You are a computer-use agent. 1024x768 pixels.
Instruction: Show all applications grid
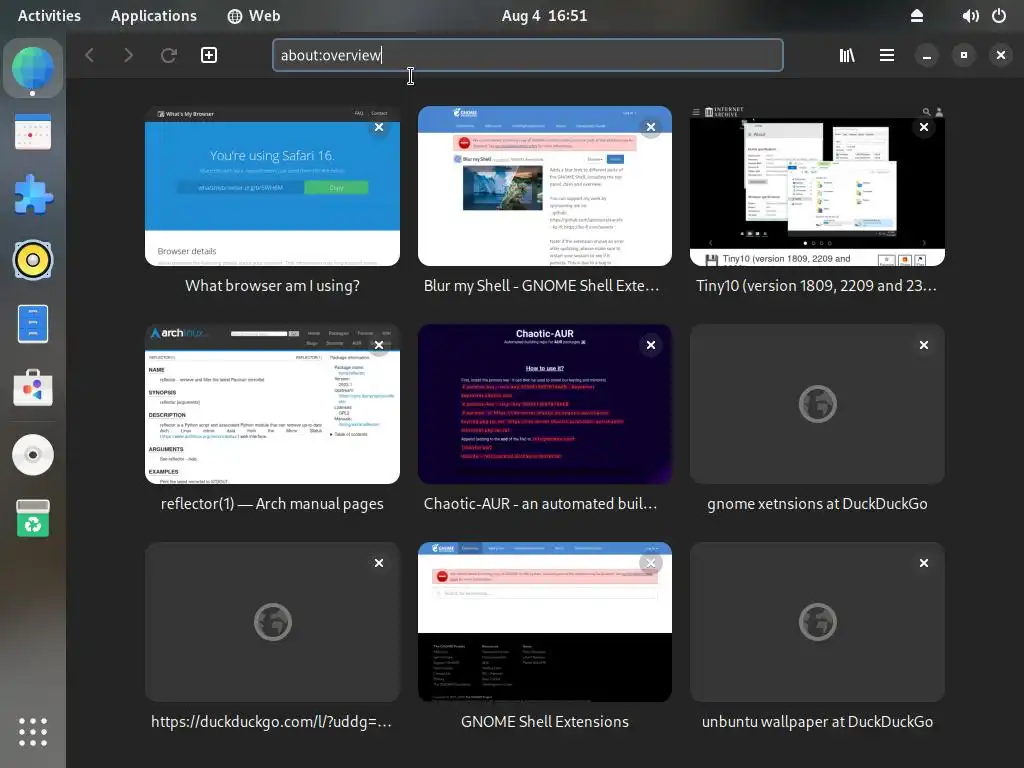(33, 731)
